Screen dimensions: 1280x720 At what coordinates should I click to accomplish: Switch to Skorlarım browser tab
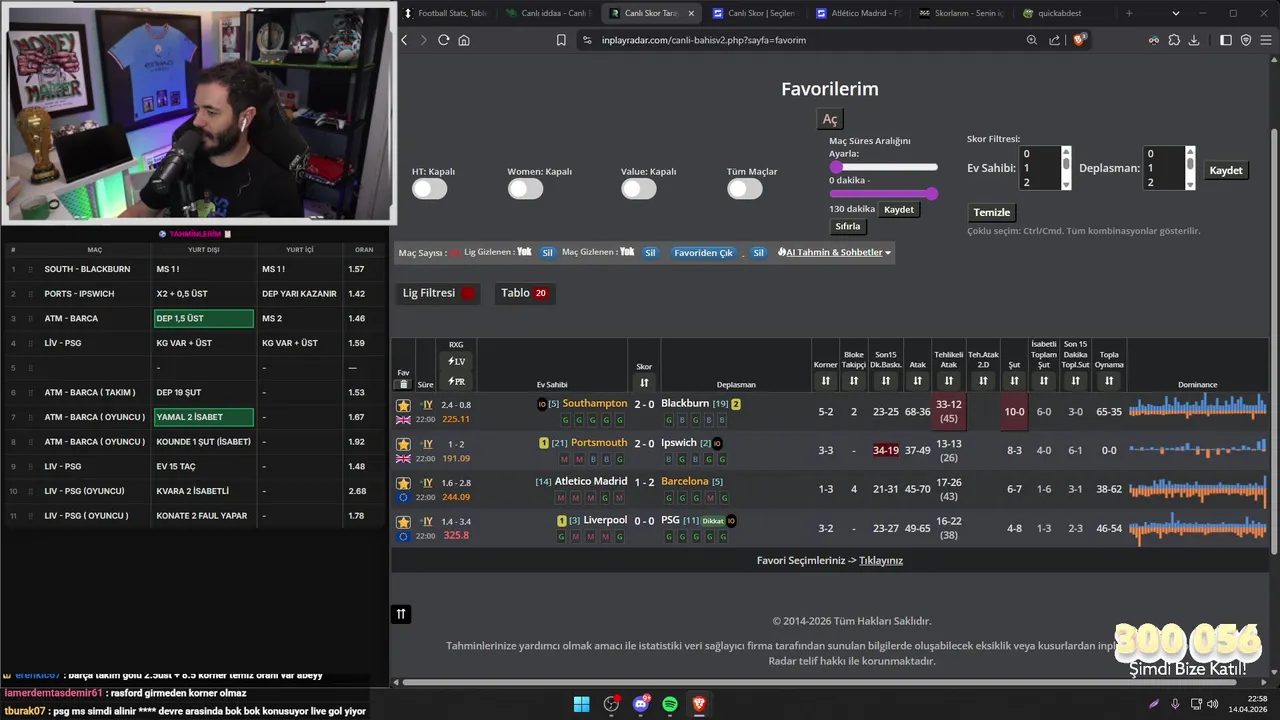coord(962,13)
